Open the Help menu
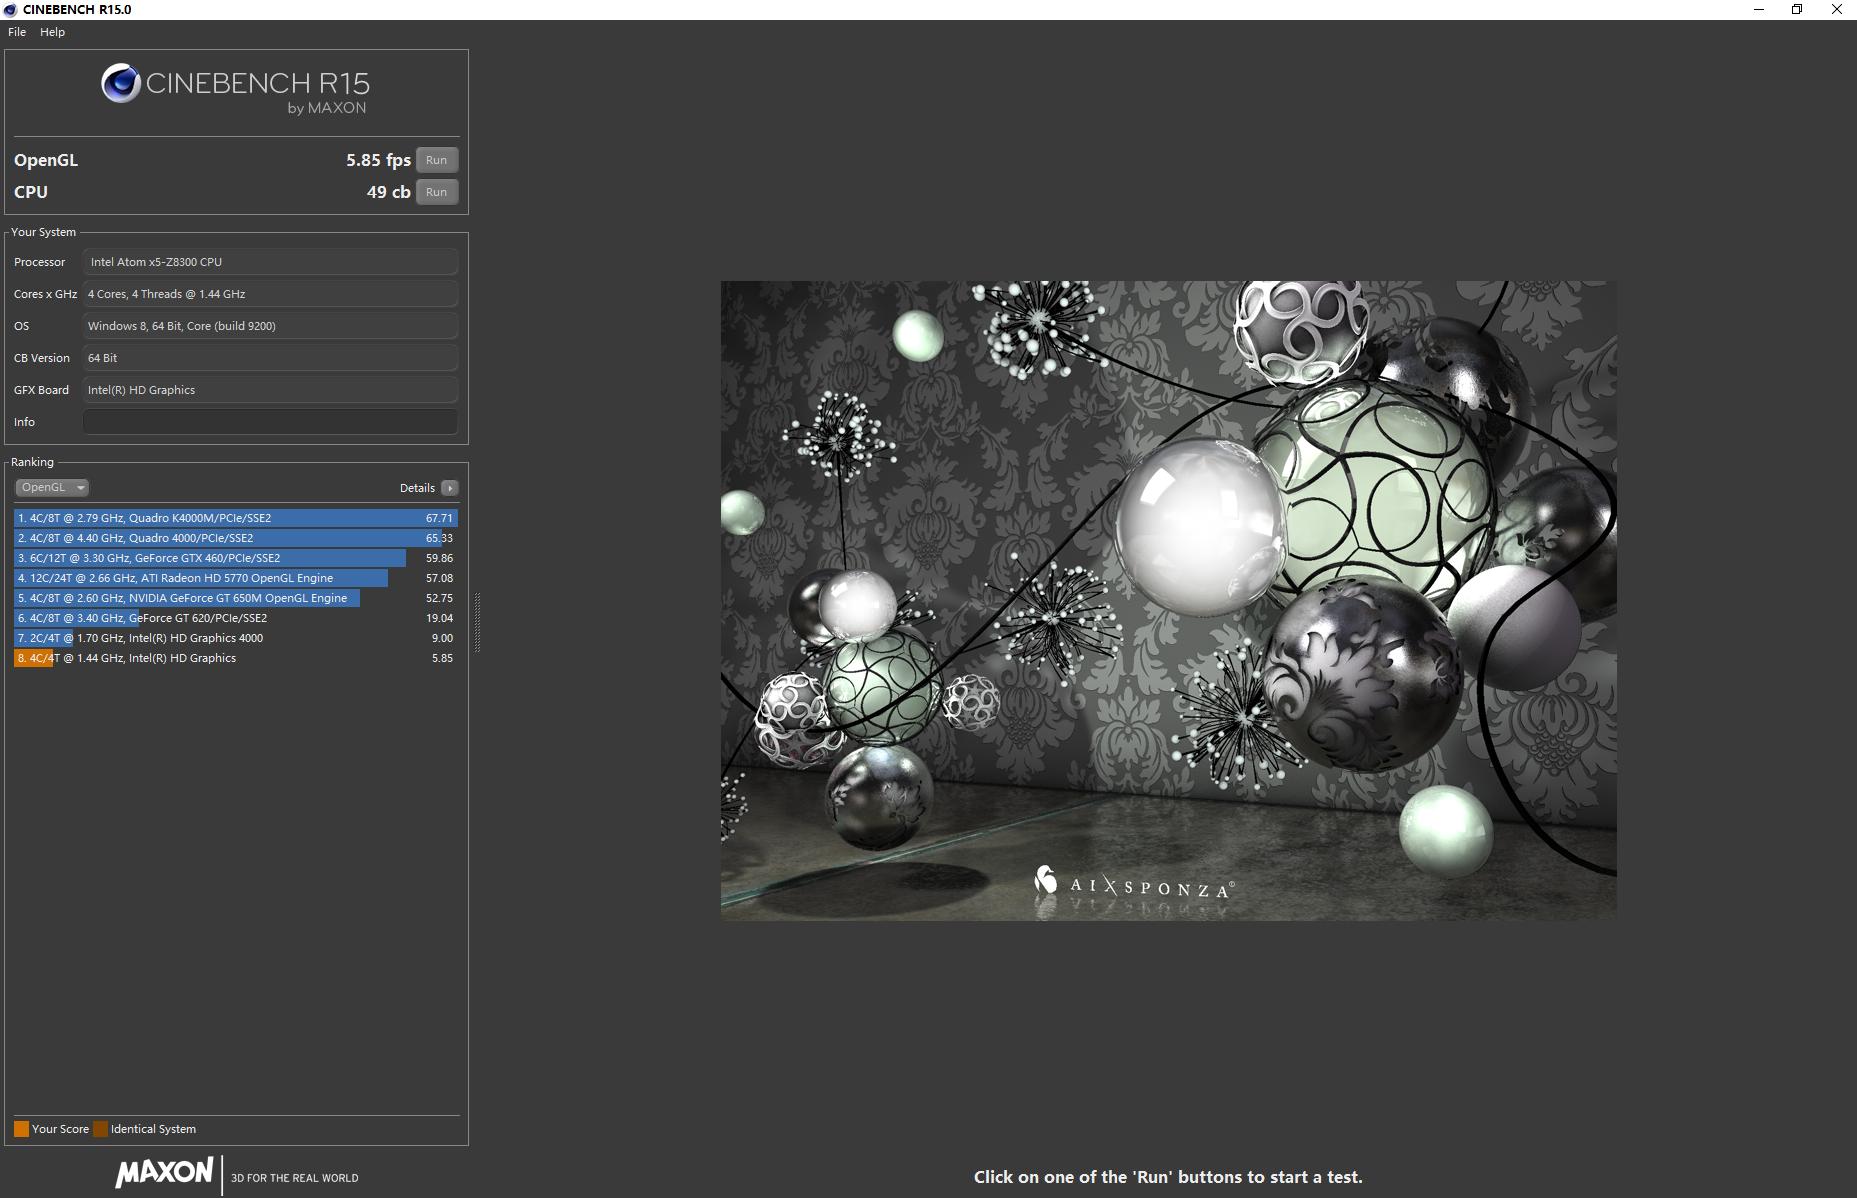Screen dimensions: 1857x1198 tap(52, 32)
